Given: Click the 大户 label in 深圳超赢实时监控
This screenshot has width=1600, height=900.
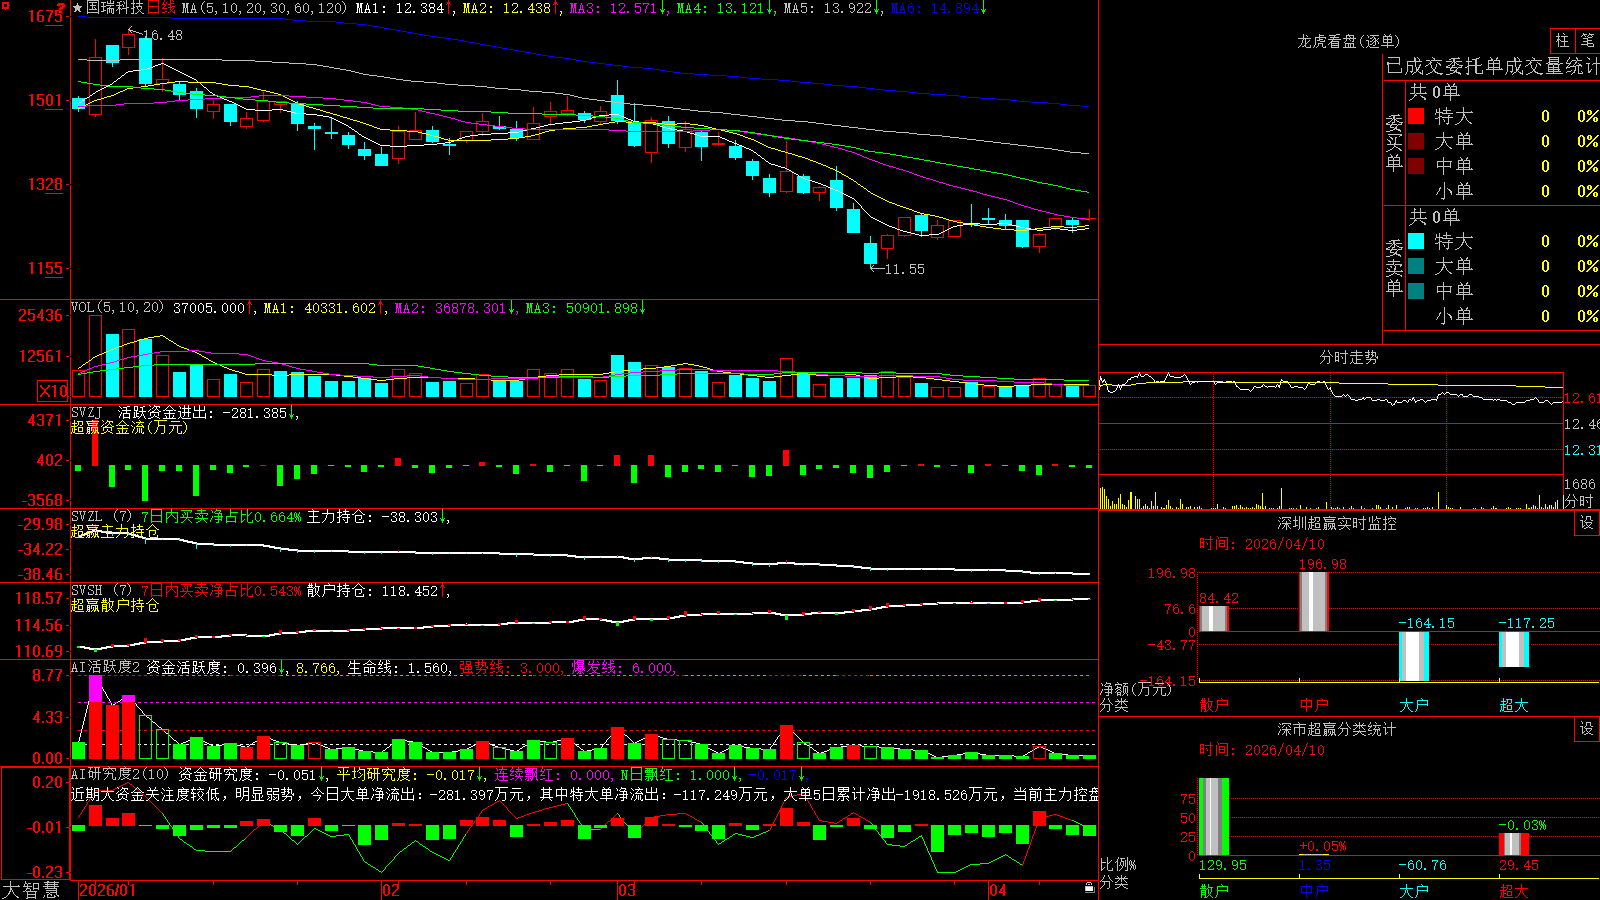Looking at the screenshot, I should coord(1414,705).
